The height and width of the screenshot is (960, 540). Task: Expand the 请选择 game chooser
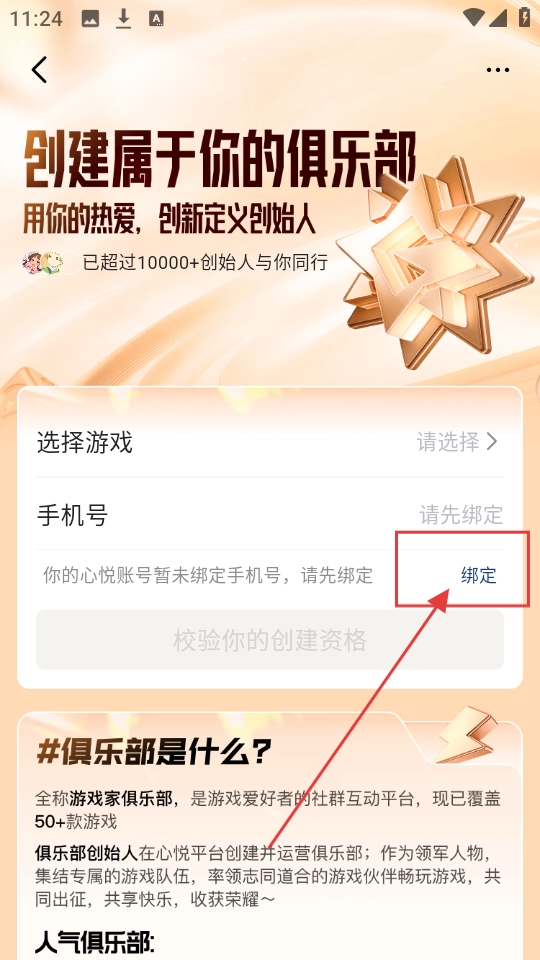point(457,441)
